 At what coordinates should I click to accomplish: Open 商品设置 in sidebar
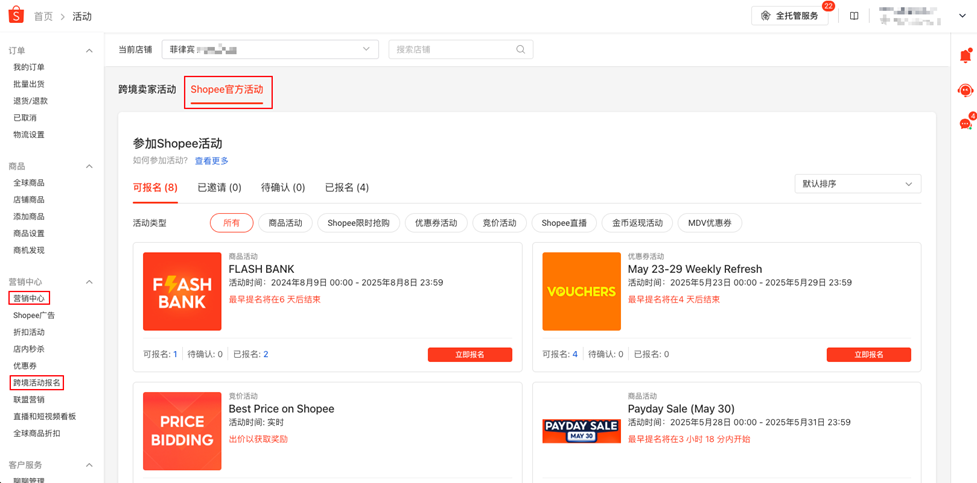29,234
